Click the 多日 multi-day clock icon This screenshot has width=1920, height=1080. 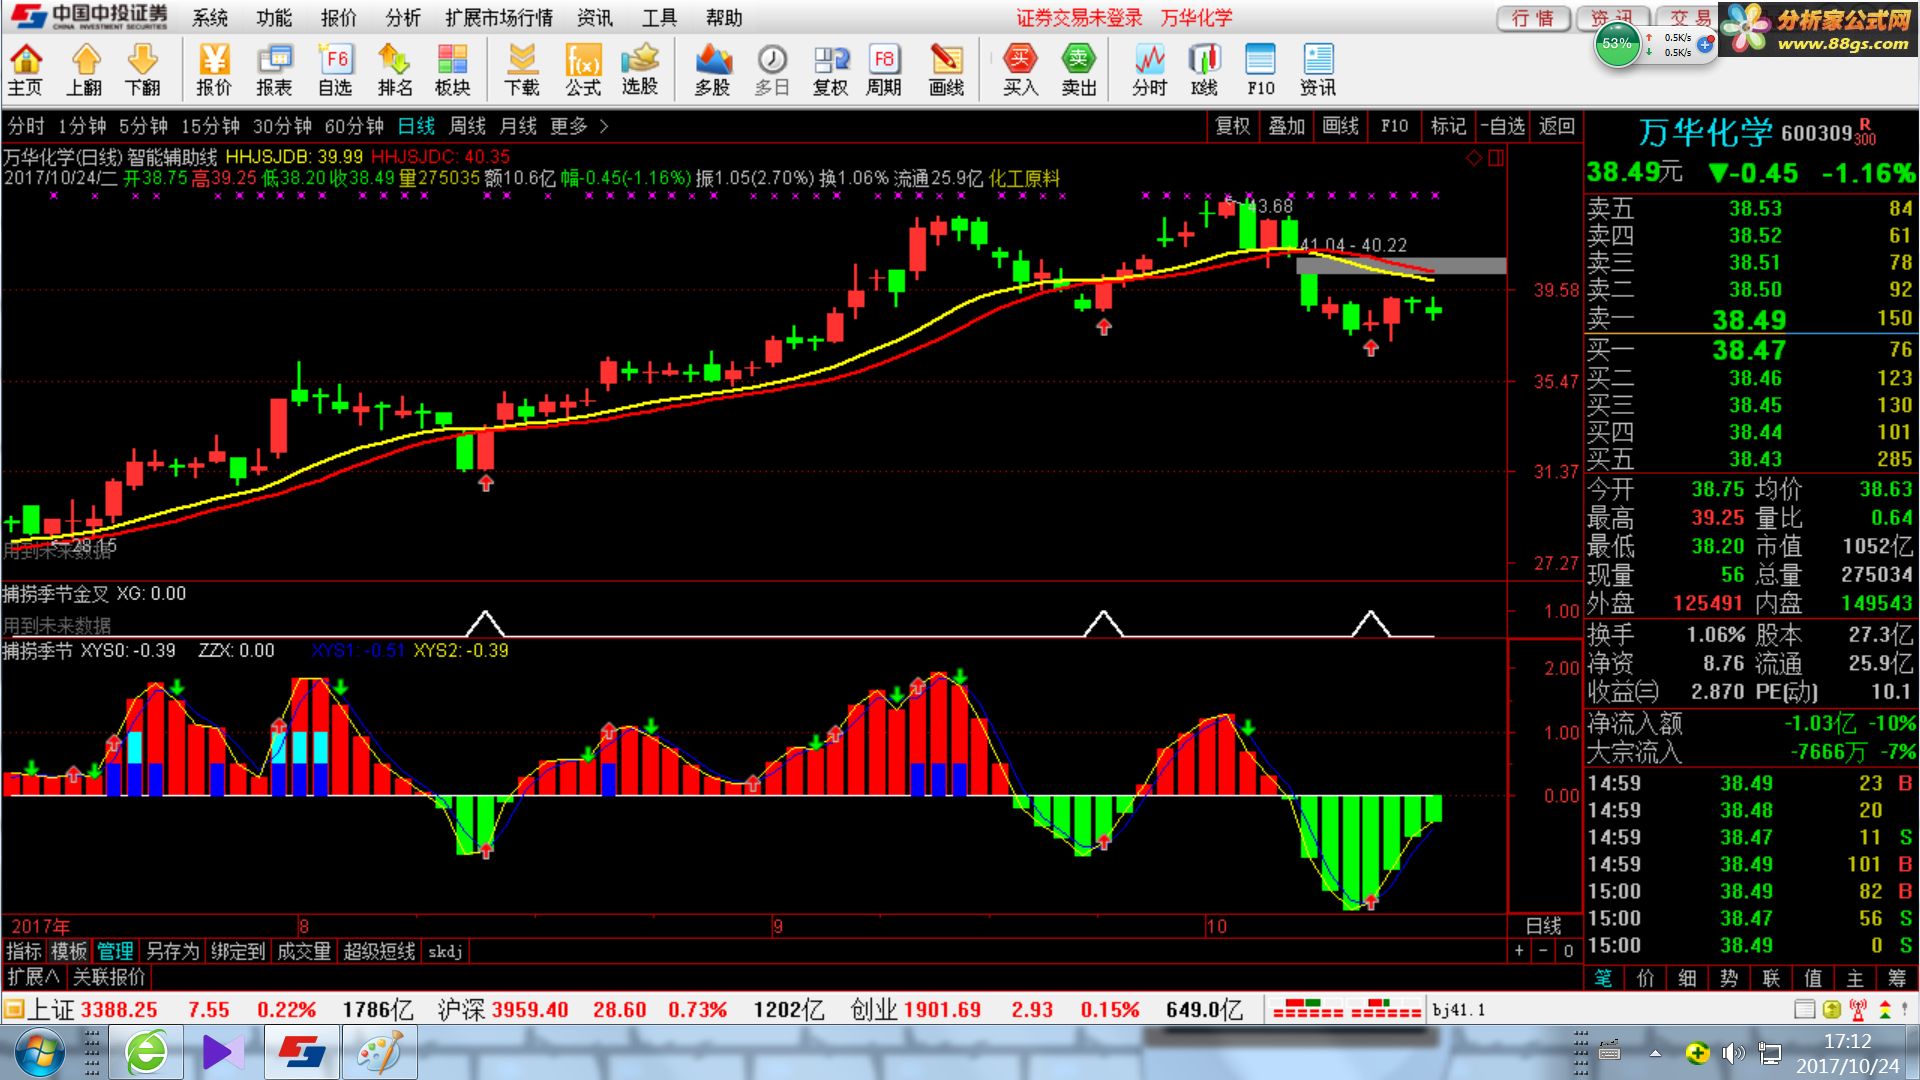(x=771, y=70)
